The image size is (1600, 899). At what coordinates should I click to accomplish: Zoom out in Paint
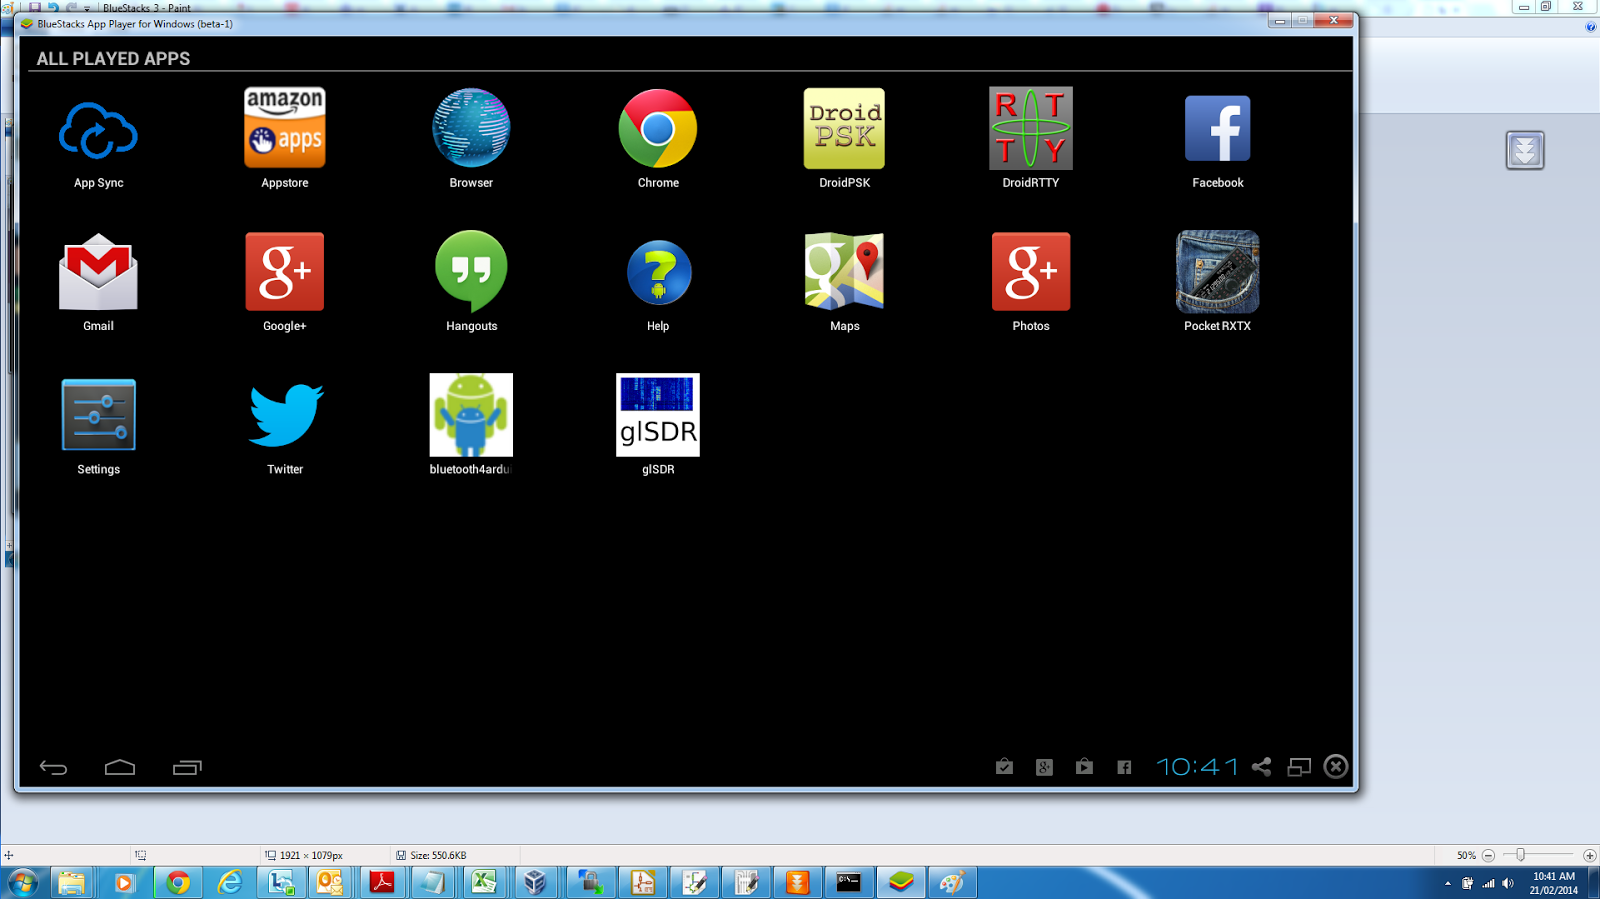pos(1488,855)
